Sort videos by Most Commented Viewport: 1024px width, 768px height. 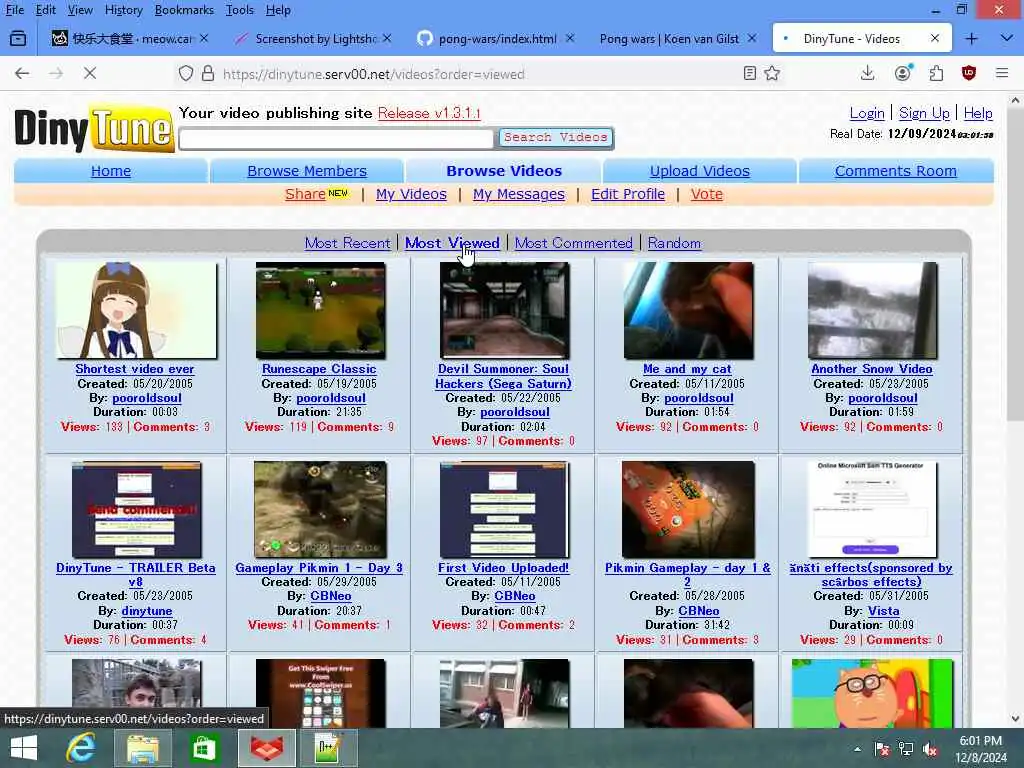(573, 243)
